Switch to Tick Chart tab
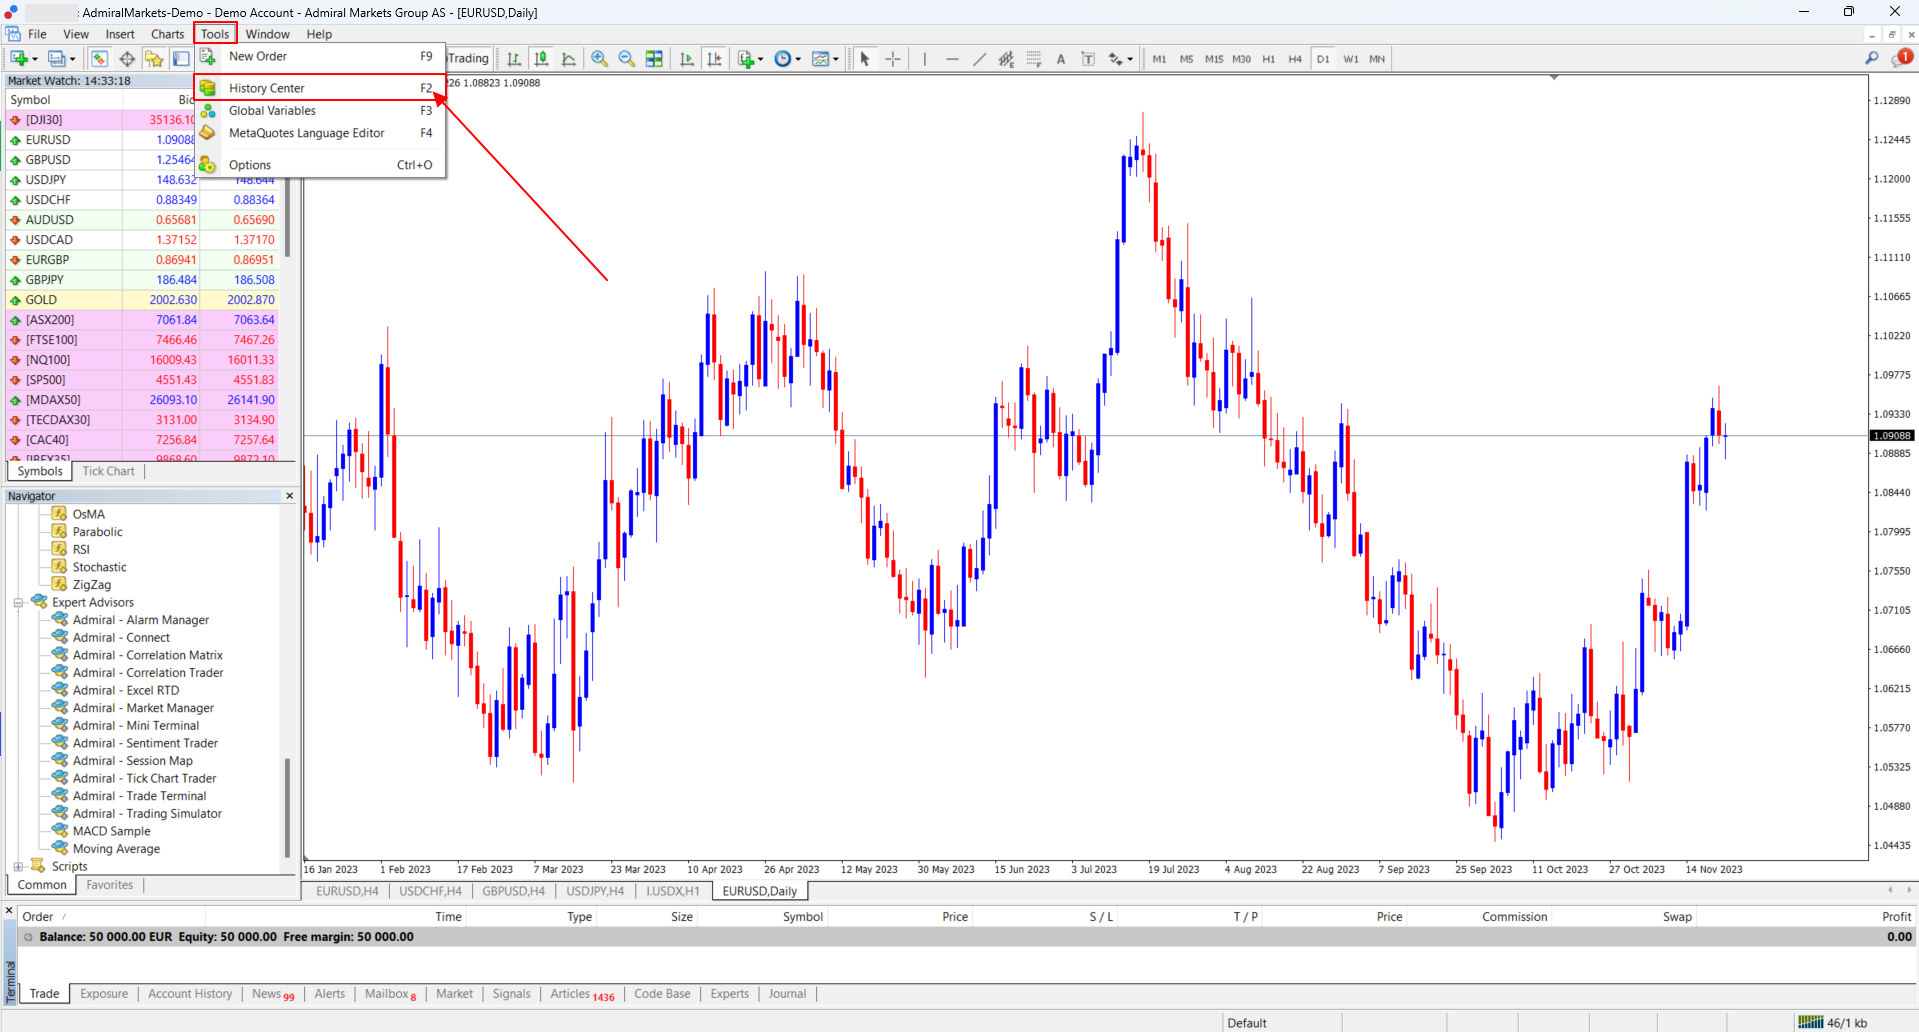The width and height of the screenshot is (1919, 1032). tap(108, 472)
